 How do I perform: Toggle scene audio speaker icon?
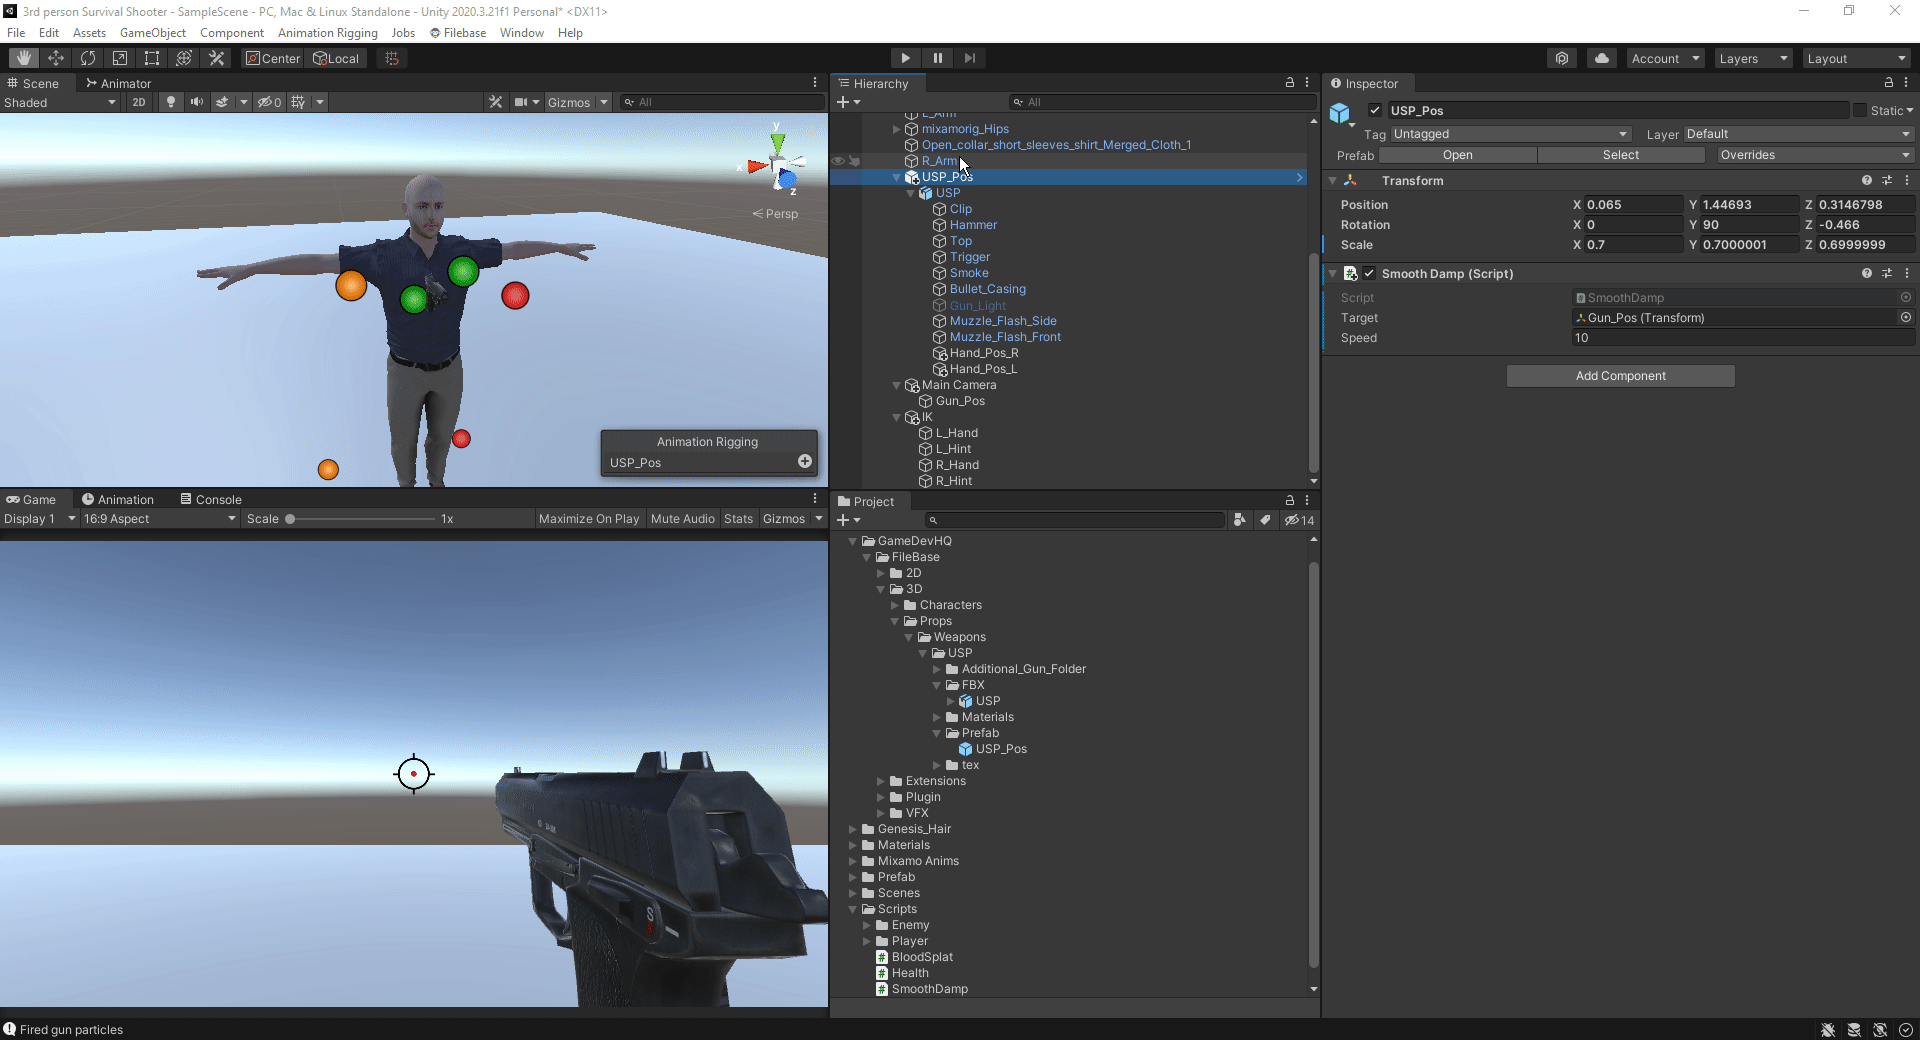coord(196,102)
